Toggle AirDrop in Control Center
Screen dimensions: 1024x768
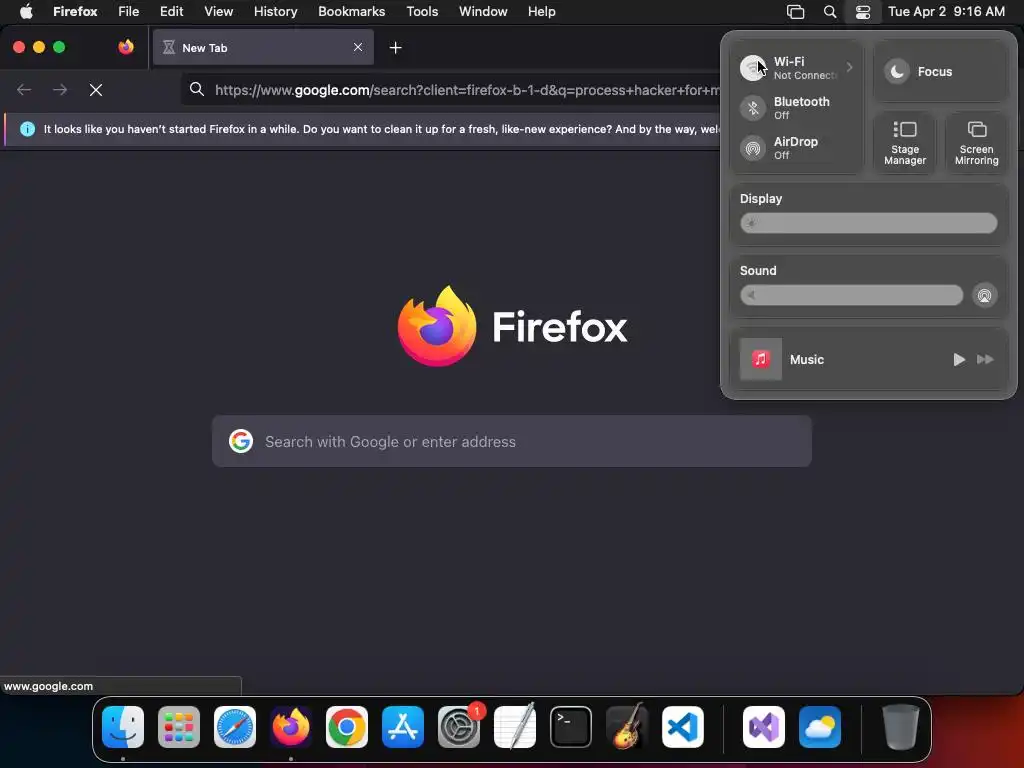(753, 148)
